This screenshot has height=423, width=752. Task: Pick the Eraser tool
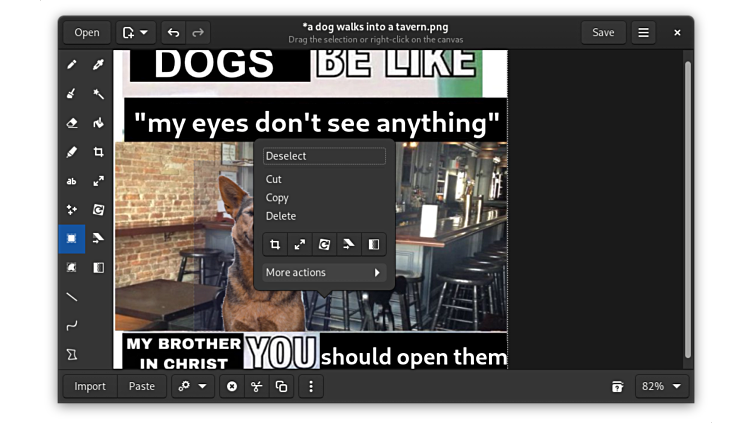pos(71,123)
